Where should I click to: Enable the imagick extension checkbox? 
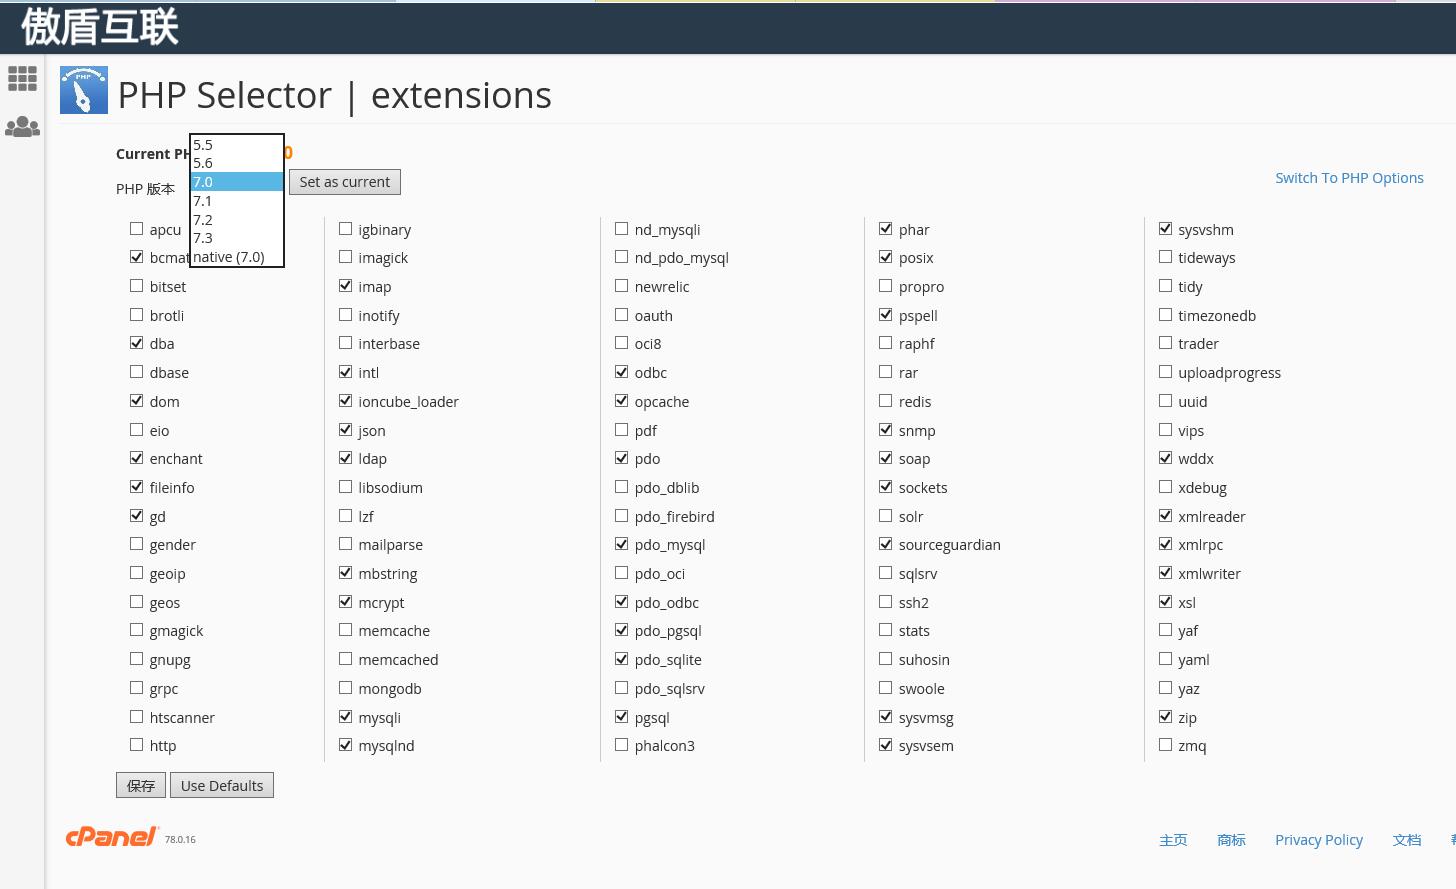(x=346, y=257)
